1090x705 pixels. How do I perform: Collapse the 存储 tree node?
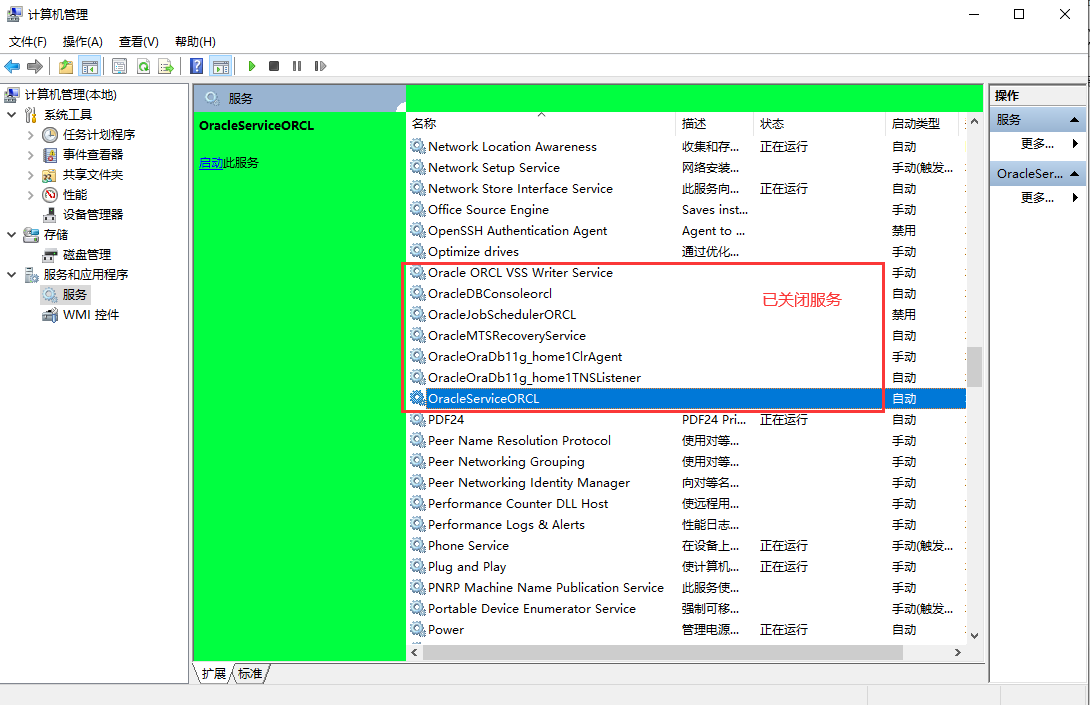[x=12, y=235]
